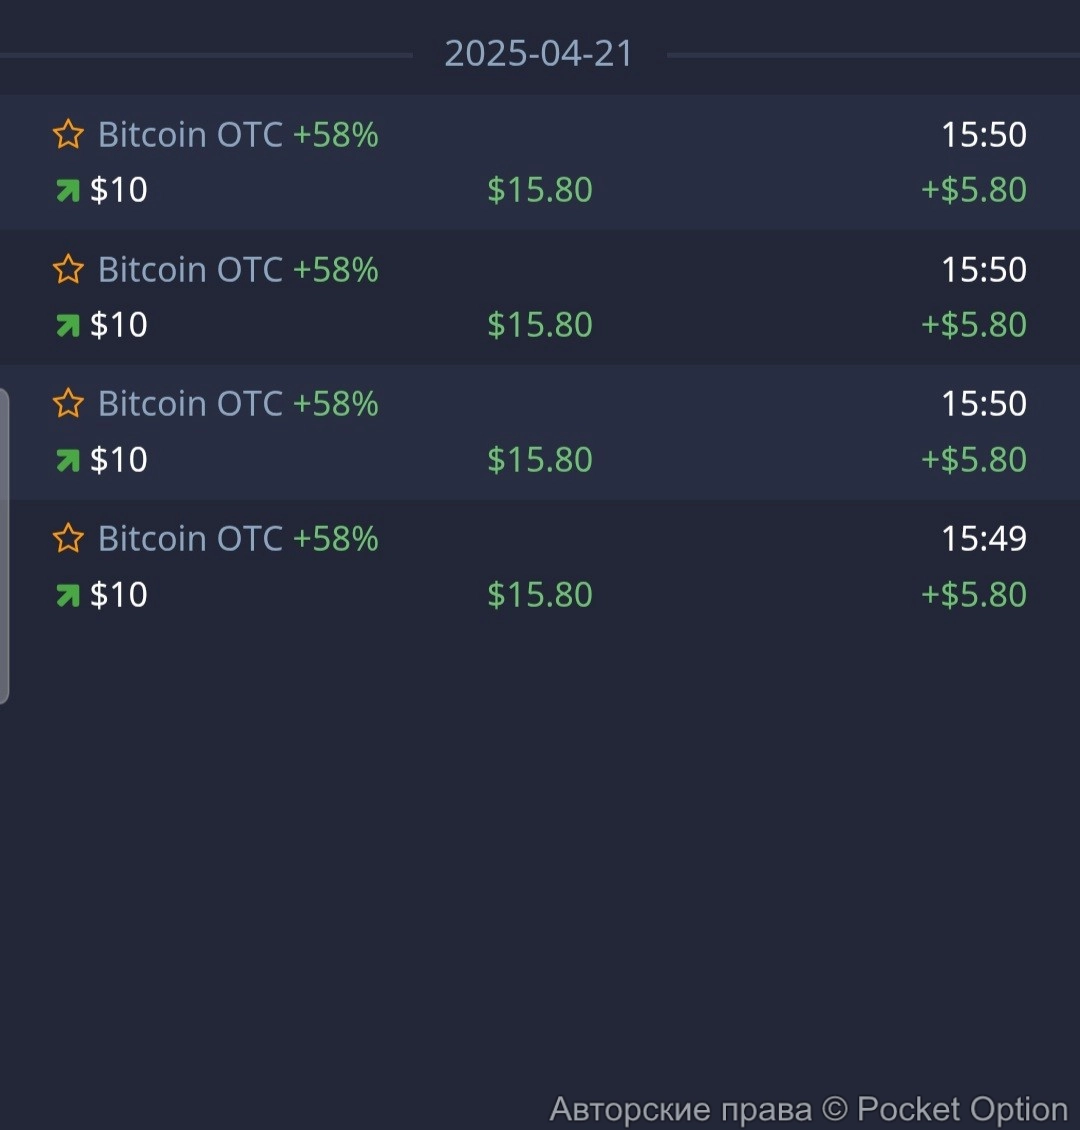
Task: Click the +58% payout rate in second trade
Action: (335, 269)
